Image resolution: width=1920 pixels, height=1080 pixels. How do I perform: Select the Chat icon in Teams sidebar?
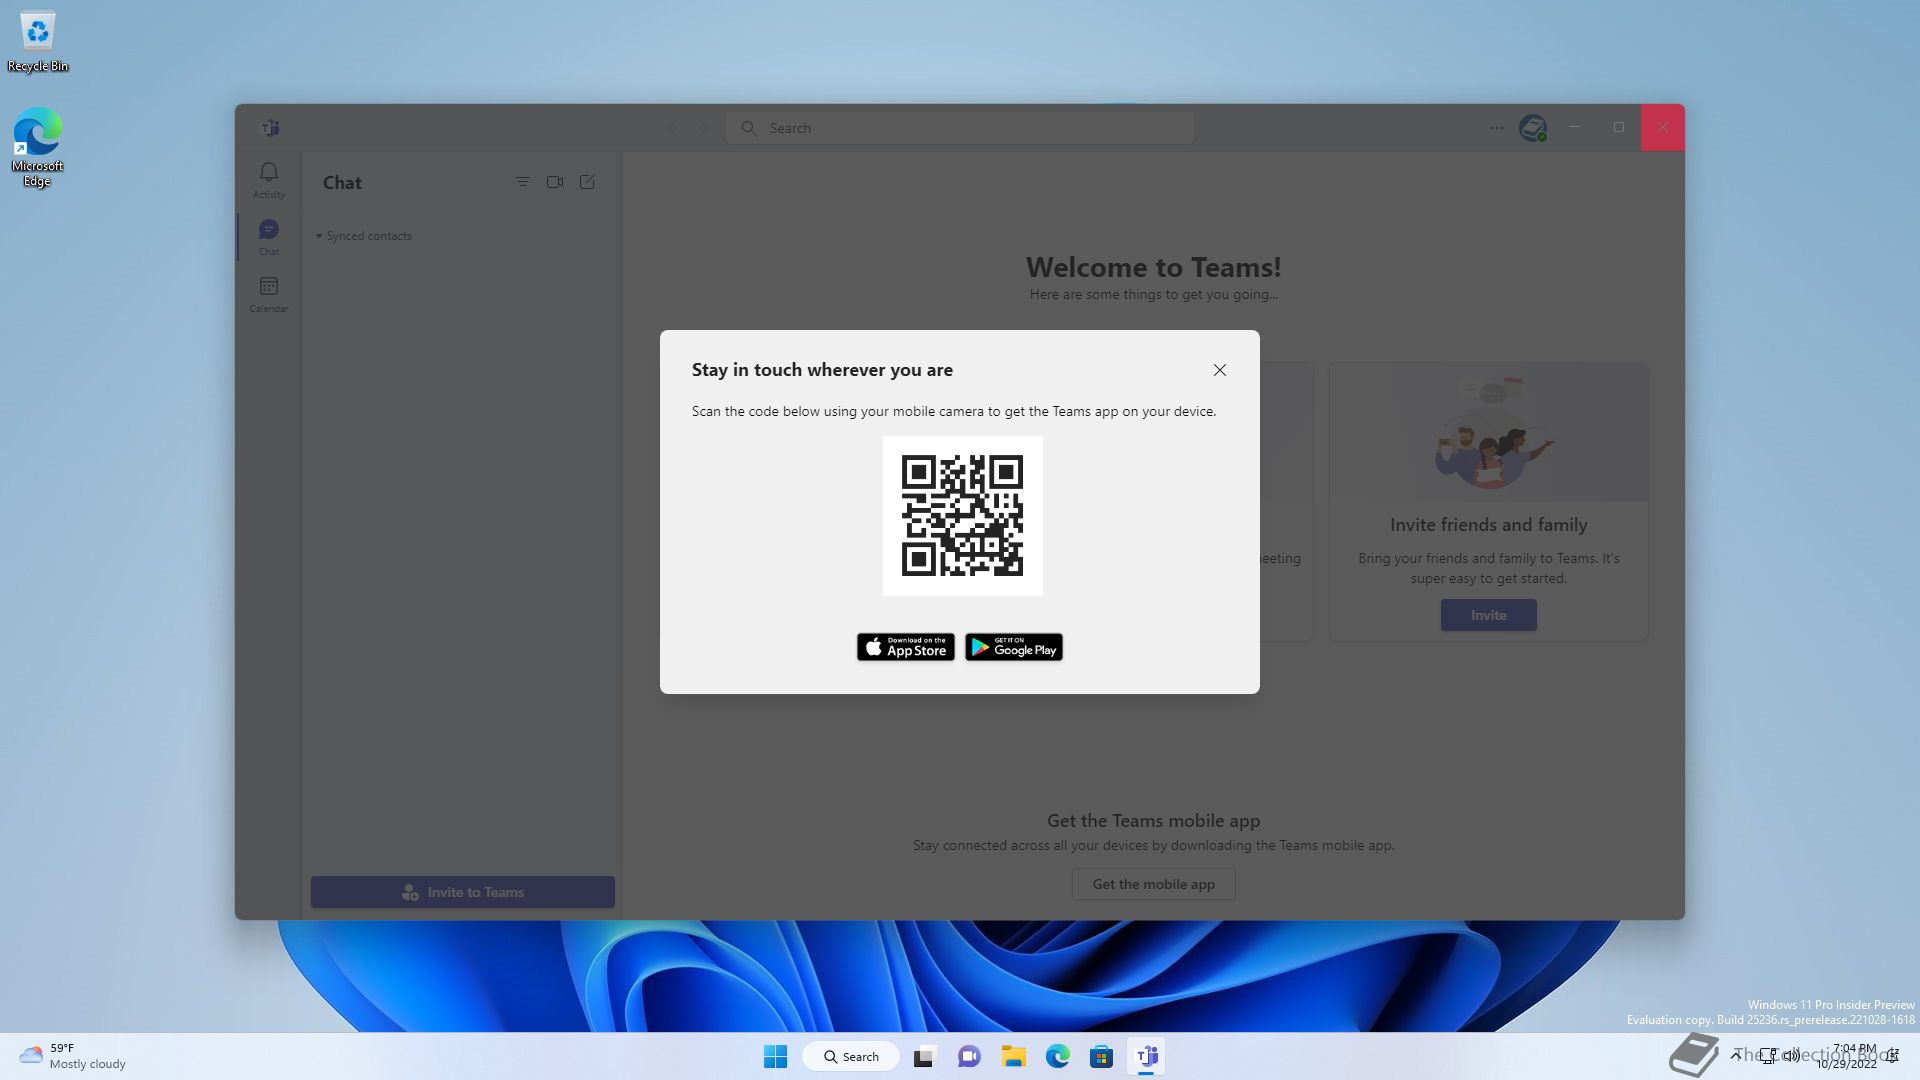click(268, 237)
